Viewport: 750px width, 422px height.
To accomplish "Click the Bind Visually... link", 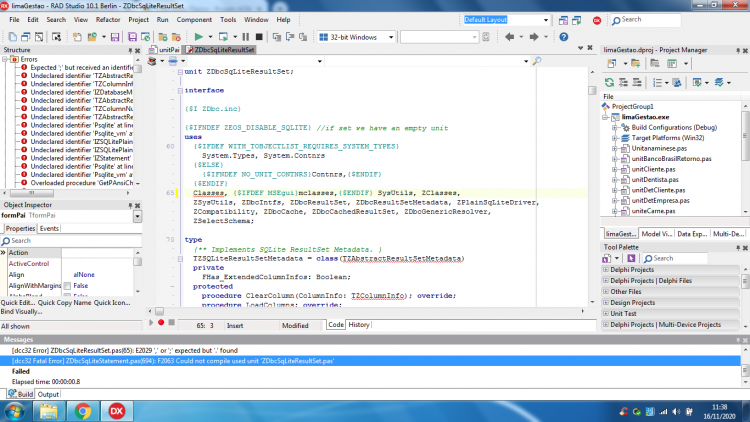I will [x=22, y=312].
